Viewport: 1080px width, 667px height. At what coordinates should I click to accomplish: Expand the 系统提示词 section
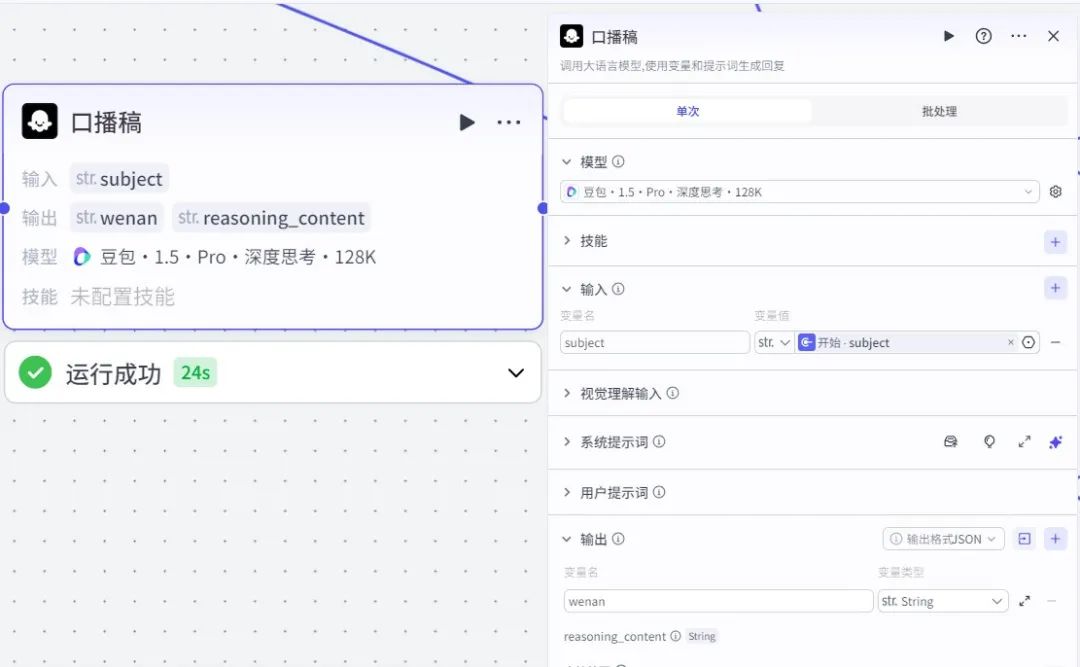click(567, 442)
